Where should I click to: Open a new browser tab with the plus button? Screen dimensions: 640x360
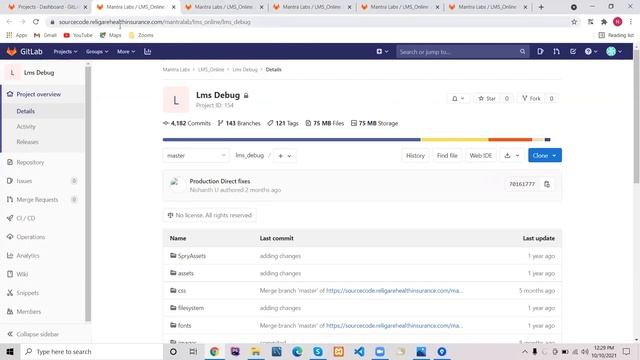(x=541, y=7)
